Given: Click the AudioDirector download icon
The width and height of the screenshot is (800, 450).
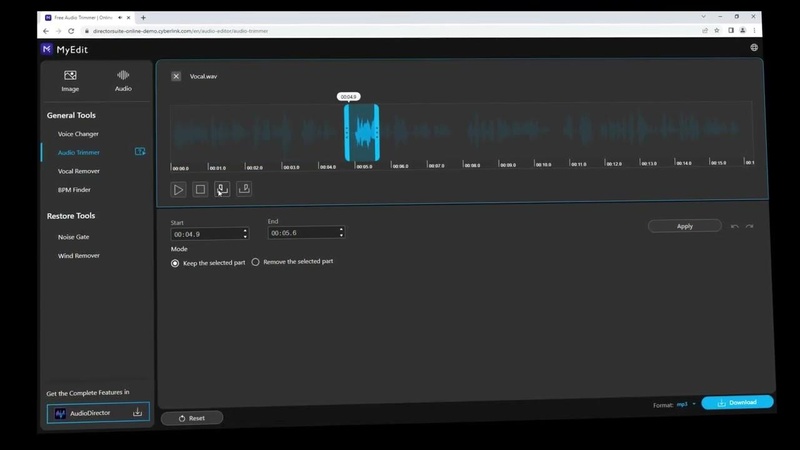Looking at the screenshot, I should (138, 412).
